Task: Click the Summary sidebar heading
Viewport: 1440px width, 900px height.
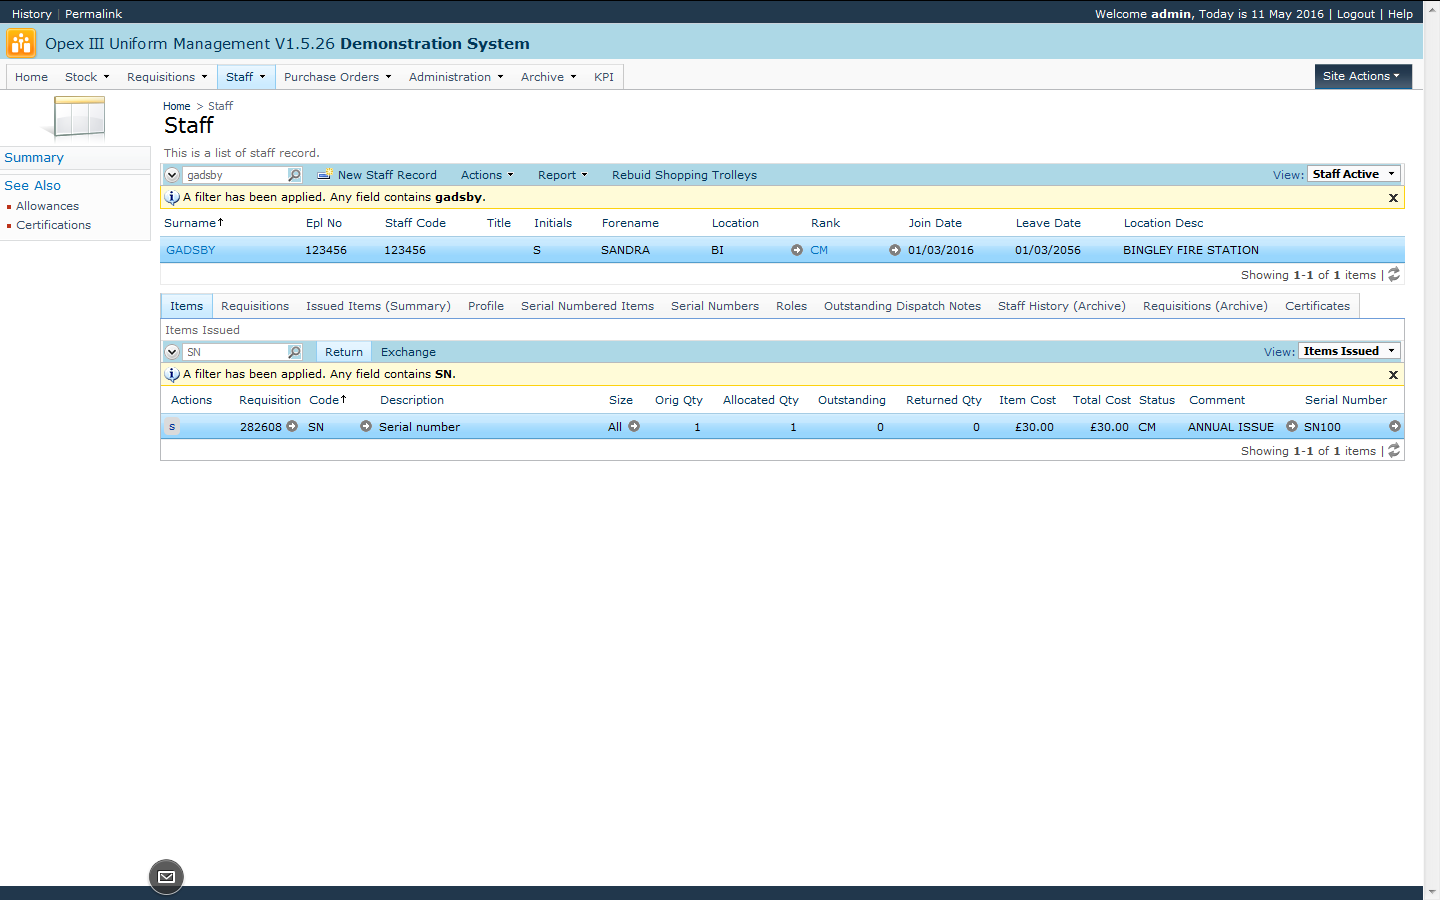Action: point(34,158)
